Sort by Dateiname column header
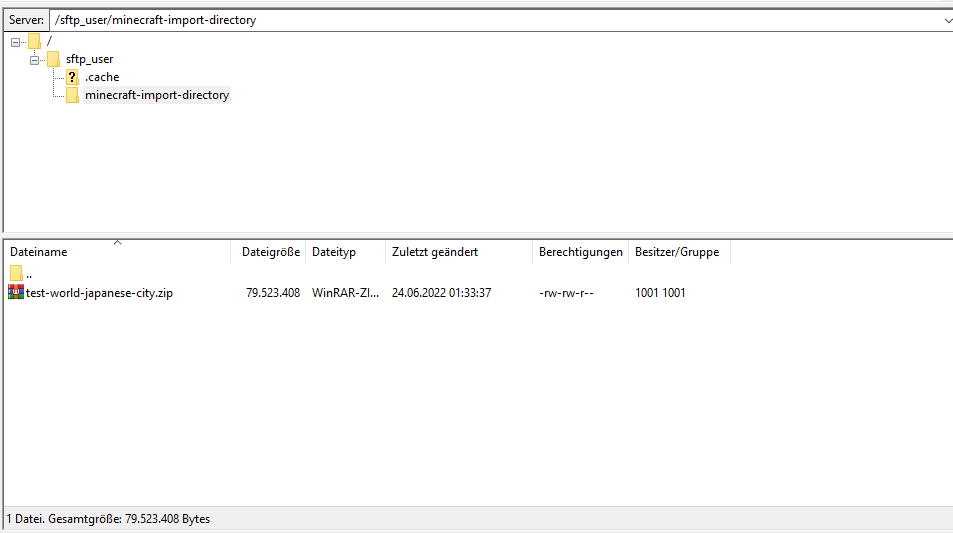 click(39, 252)
